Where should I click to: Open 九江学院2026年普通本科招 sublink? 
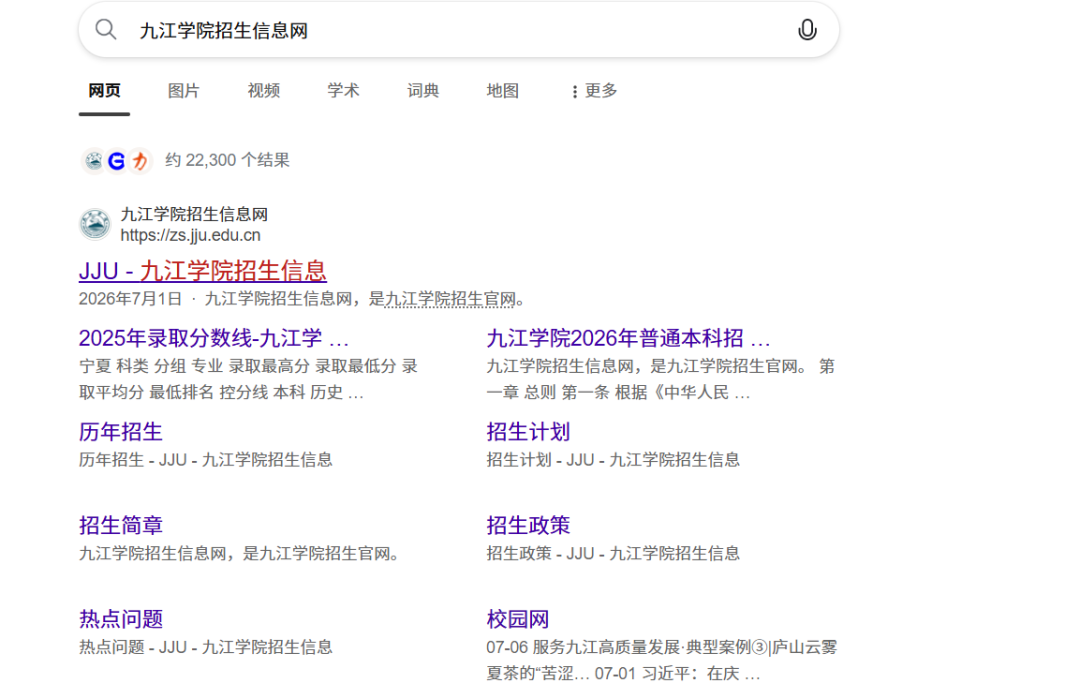(x=628, y=338)
